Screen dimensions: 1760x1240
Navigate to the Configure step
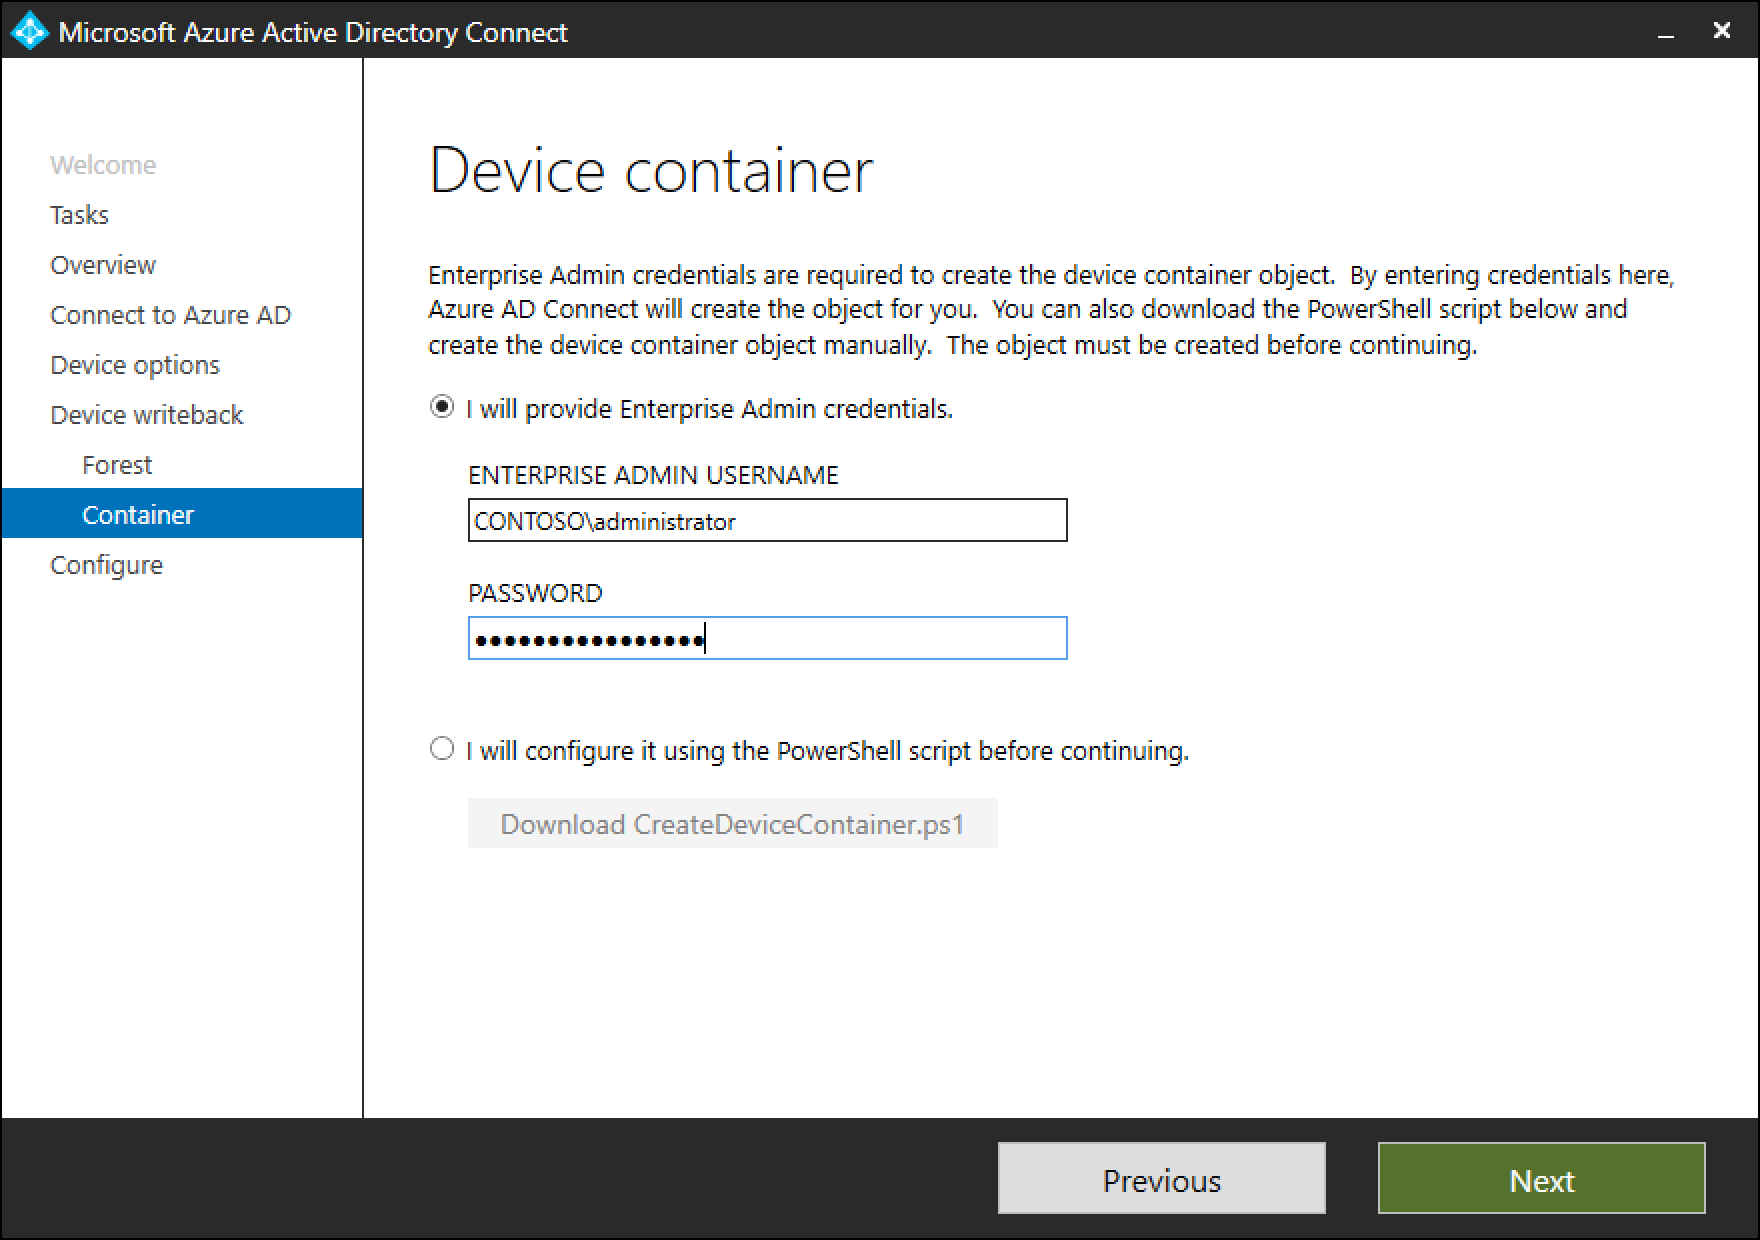105,564
